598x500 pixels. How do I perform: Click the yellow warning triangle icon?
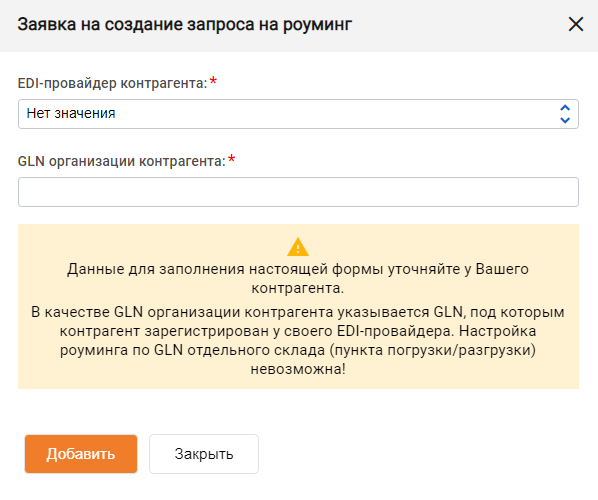pos(298,247)
